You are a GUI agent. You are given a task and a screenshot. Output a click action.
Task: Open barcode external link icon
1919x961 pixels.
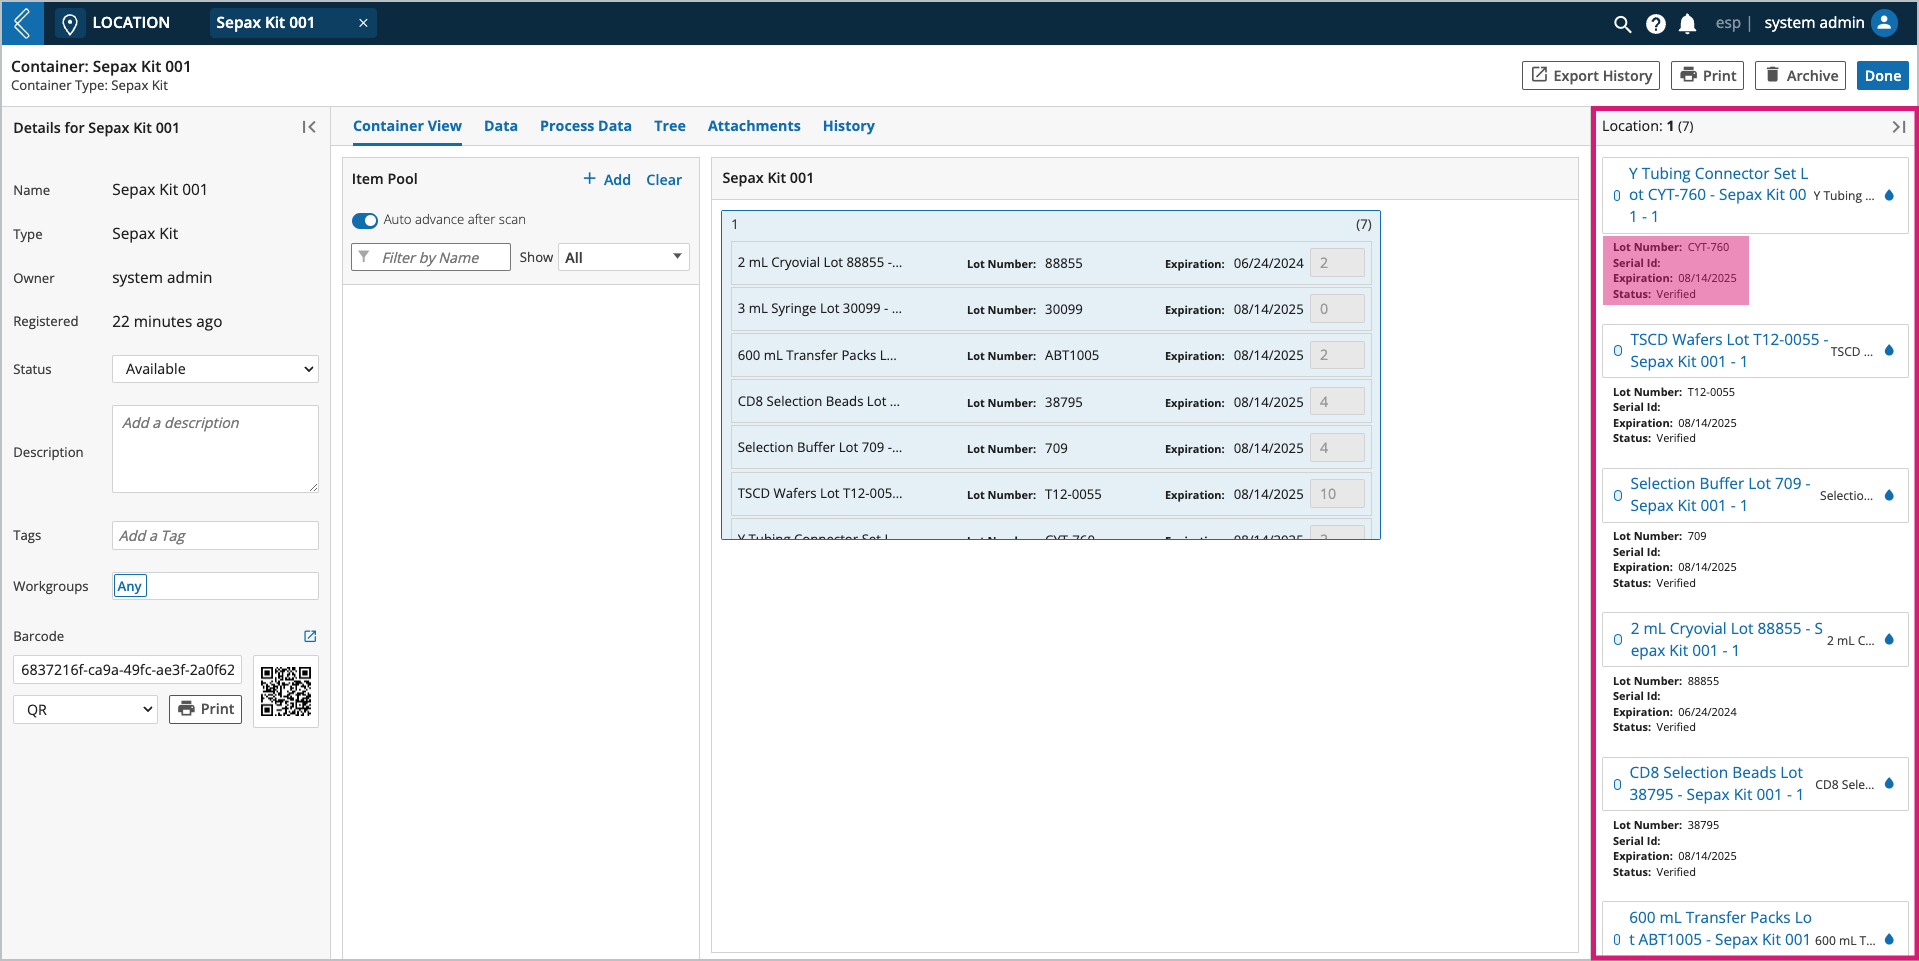pos(310,636)
